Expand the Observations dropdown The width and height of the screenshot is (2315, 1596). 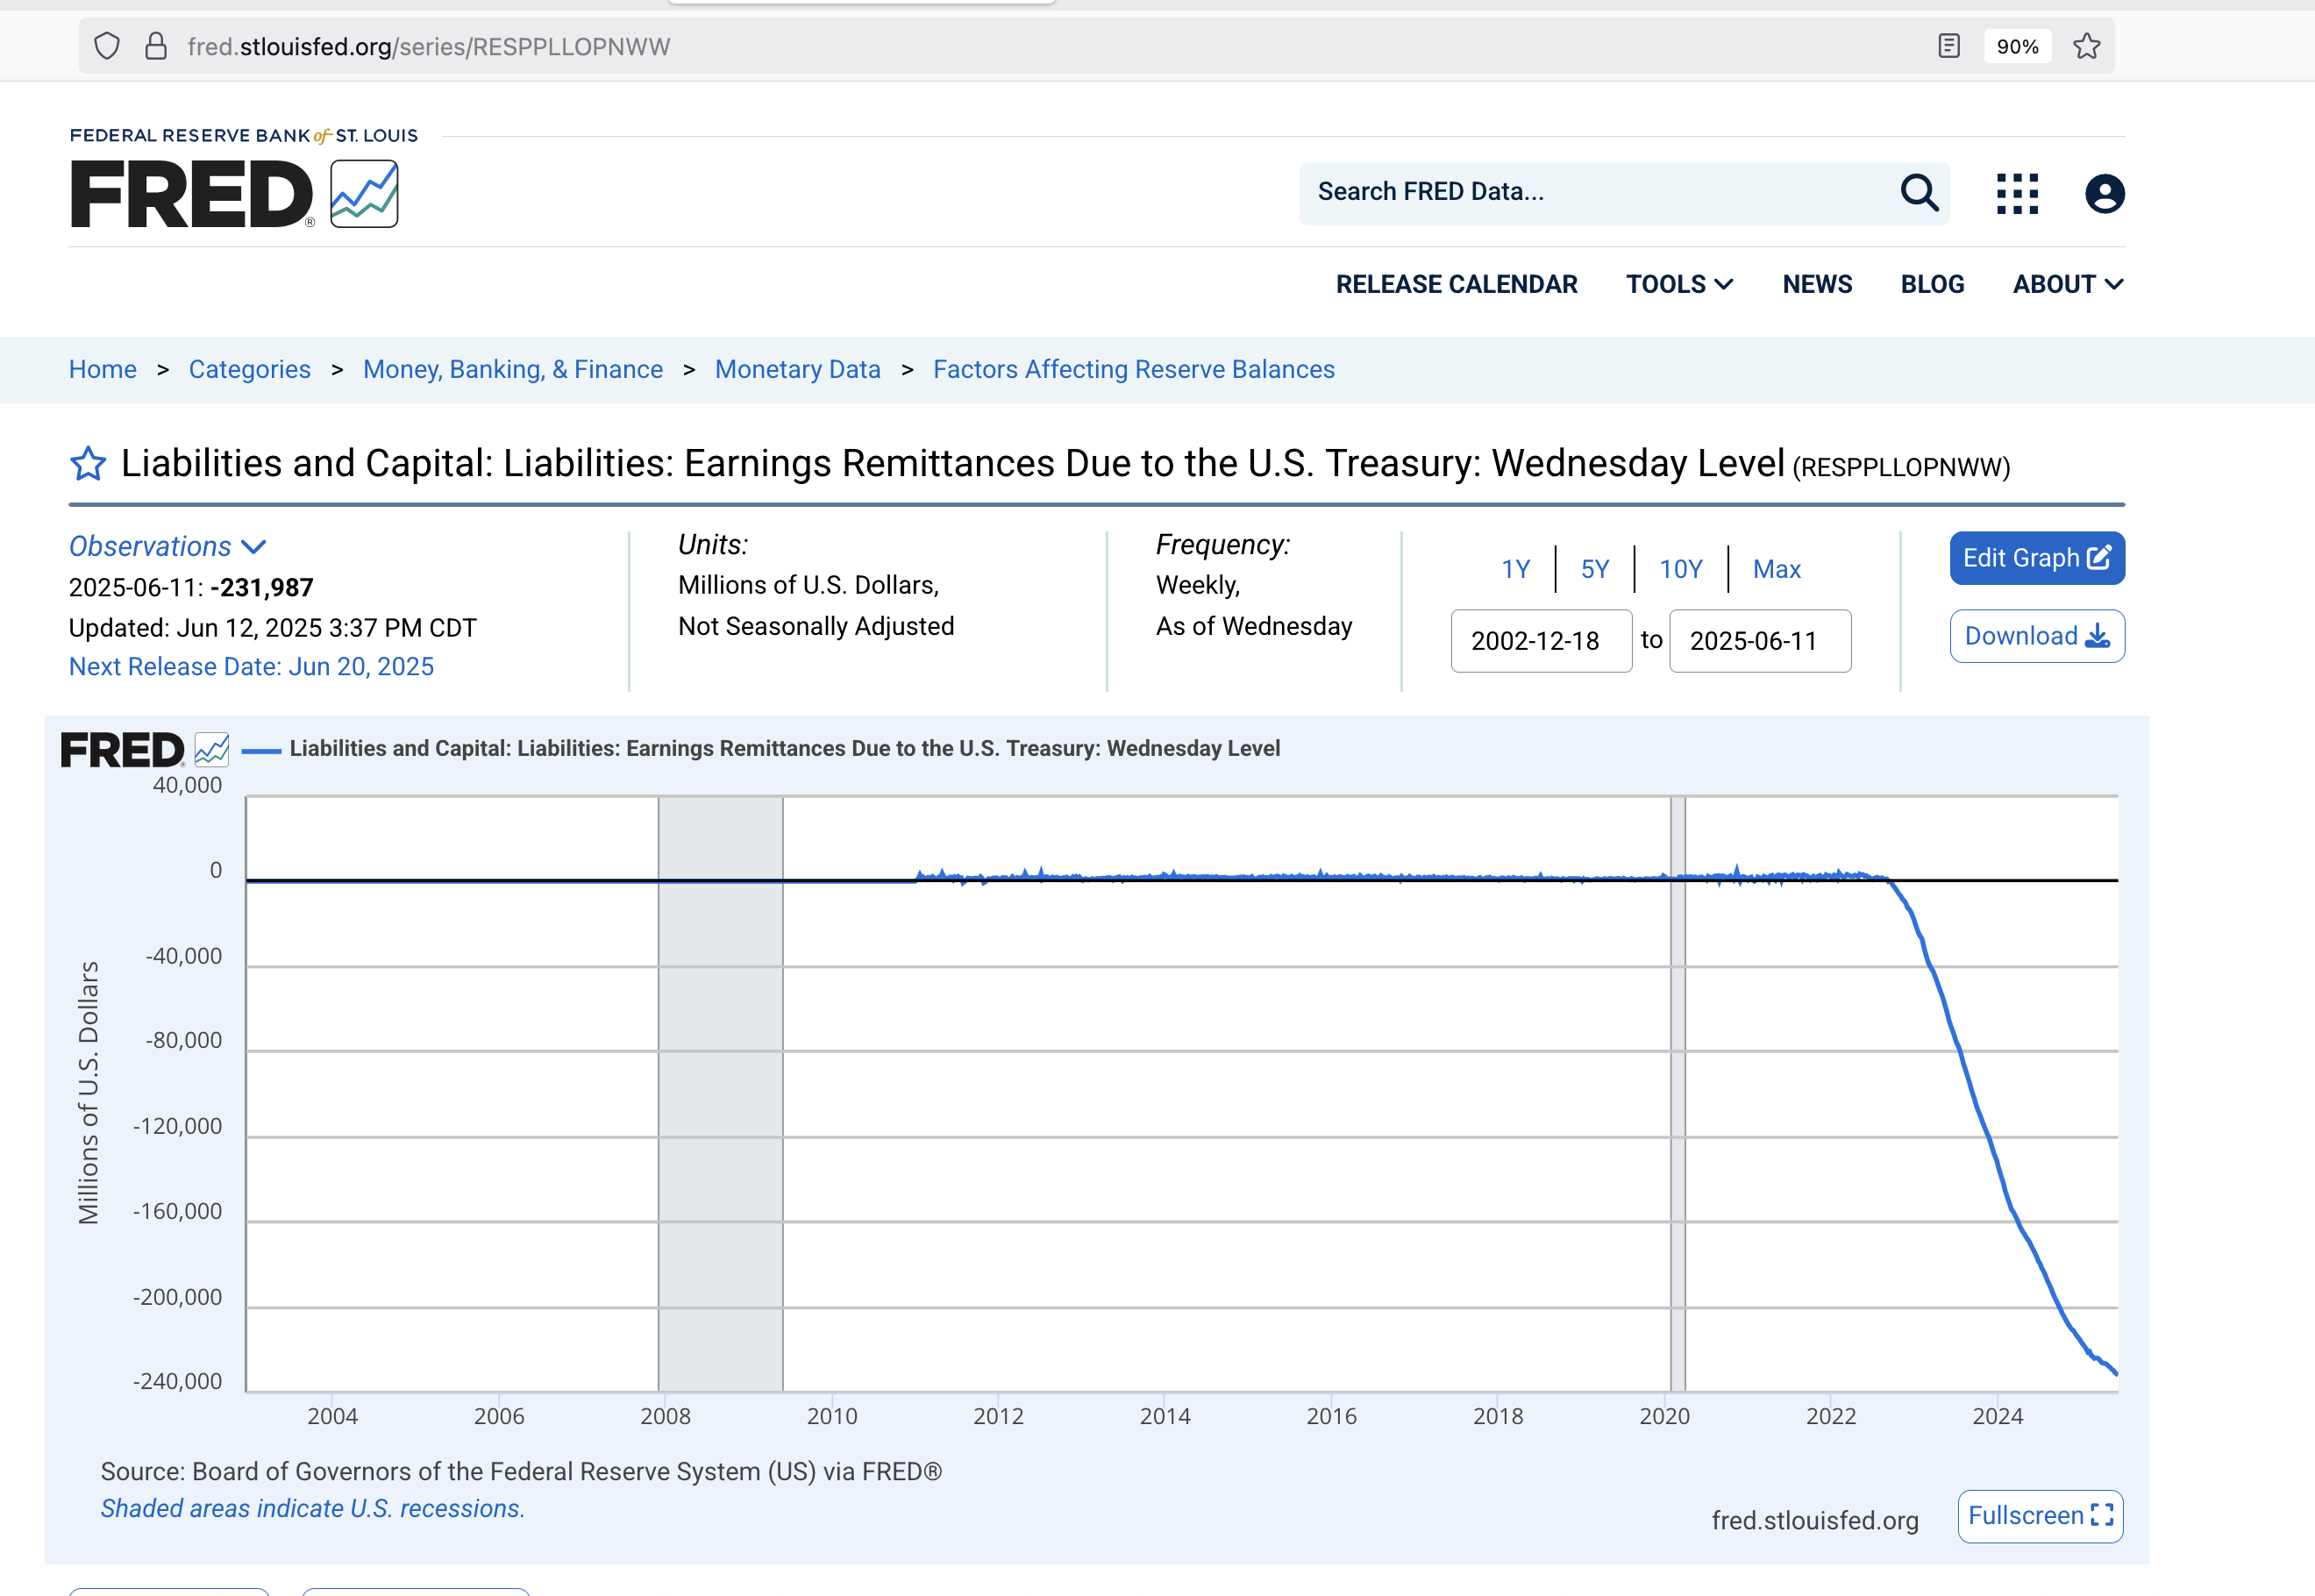[x=167, y=546]
